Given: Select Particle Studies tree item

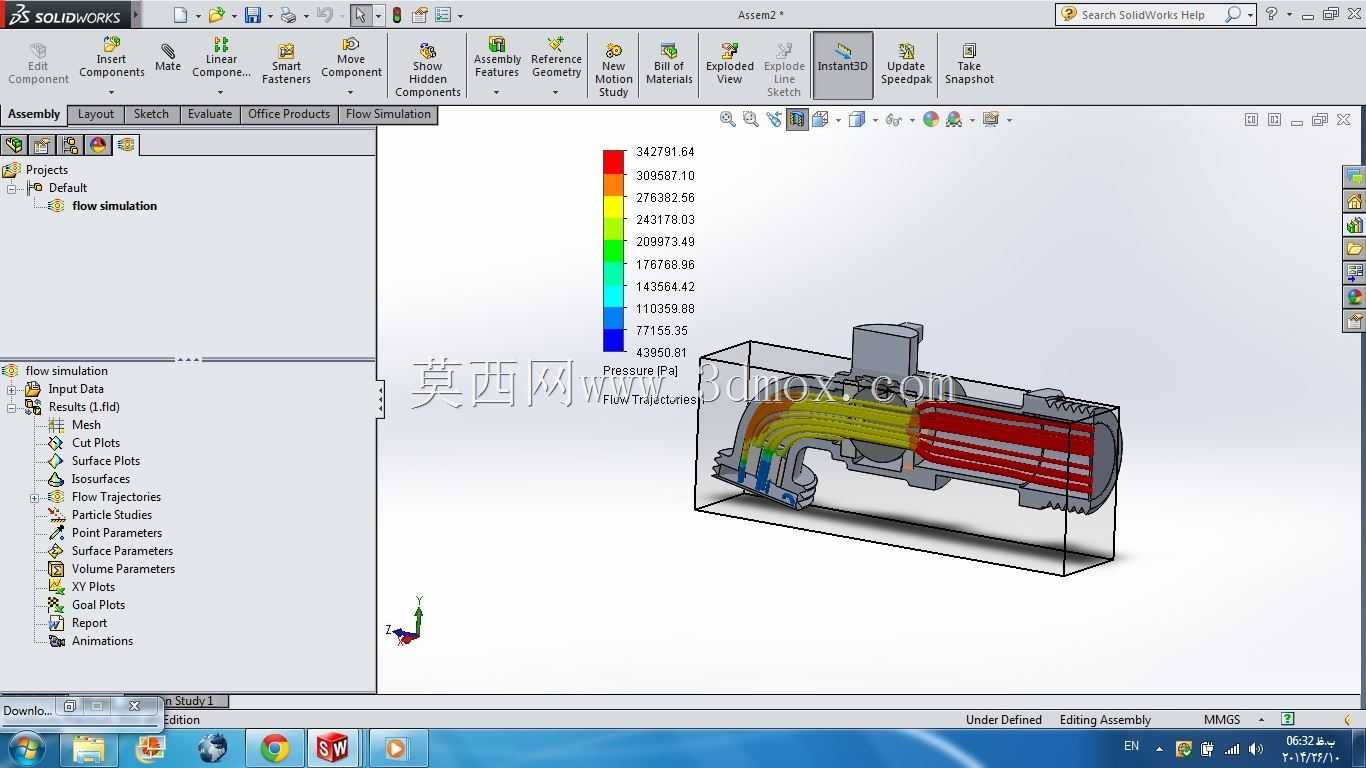Looking at the screenshot, I should point(112,515).
